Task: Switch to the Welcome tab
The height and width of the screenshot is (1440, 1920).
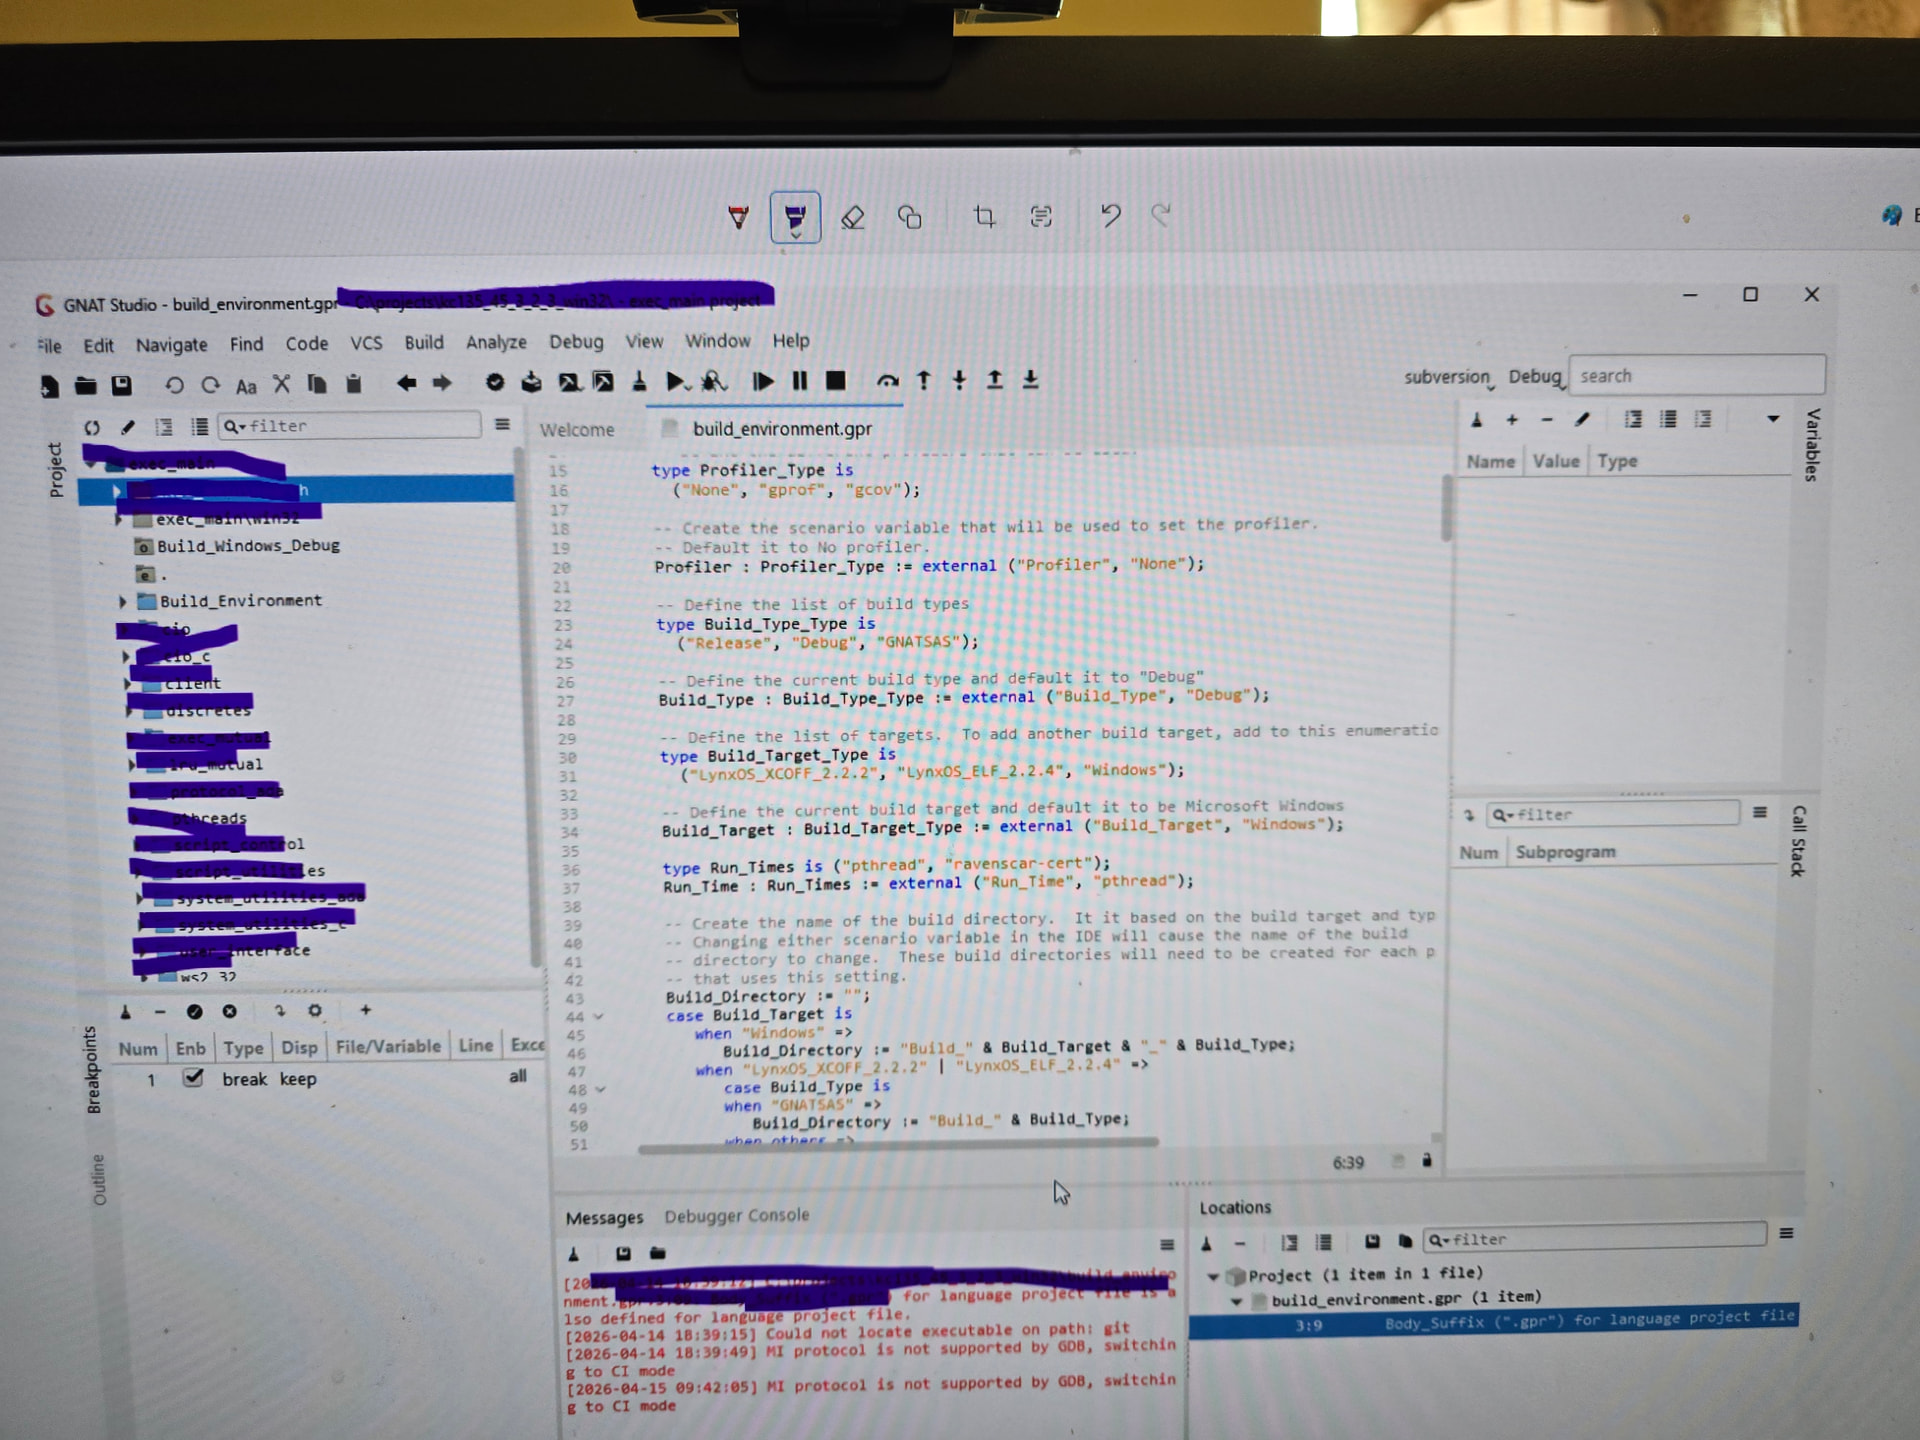Action: tap(577, 430)
